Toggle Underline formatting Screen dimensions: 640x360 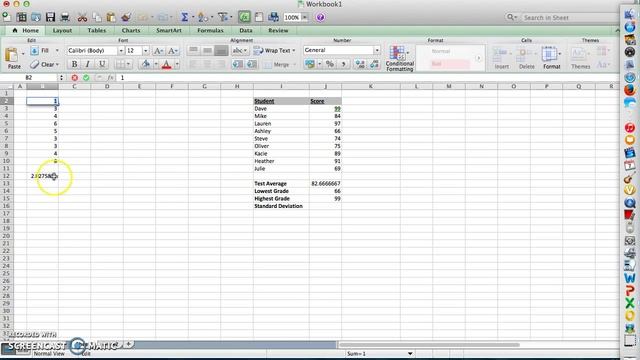coord(102,64)
